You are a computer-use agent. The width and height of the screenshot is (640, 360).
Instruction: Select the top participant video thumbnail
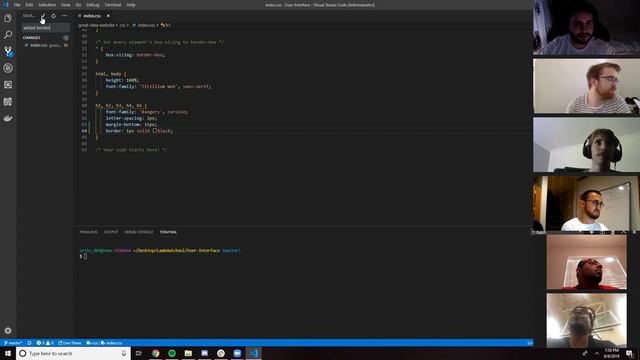click(587, 27)
